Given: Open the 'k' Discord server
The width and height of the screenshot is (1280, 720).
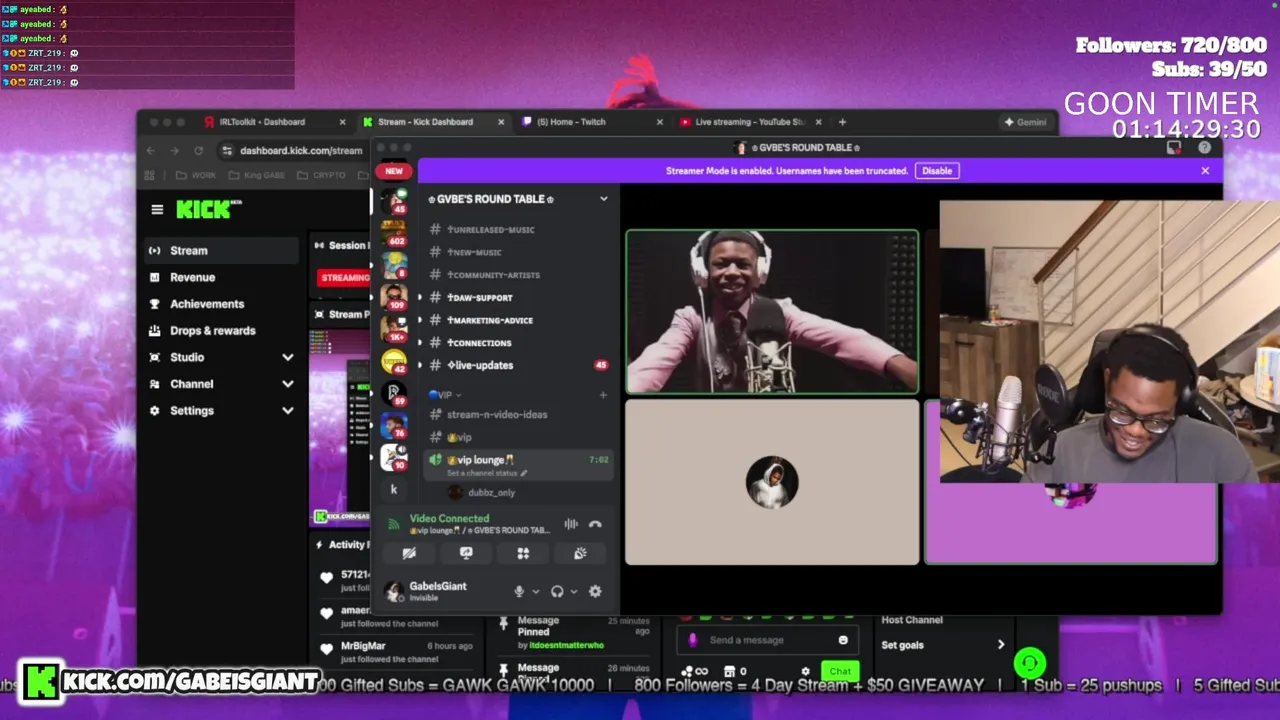Looking at the screenshot, I should point(394,489).
